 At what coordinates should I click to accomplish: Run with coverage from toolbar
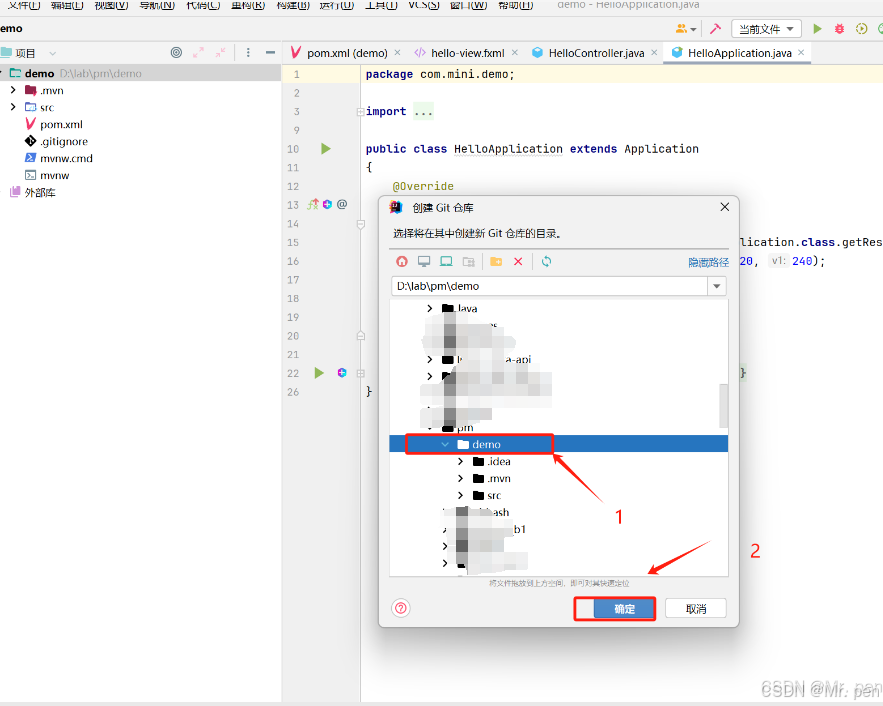point(861,28)
